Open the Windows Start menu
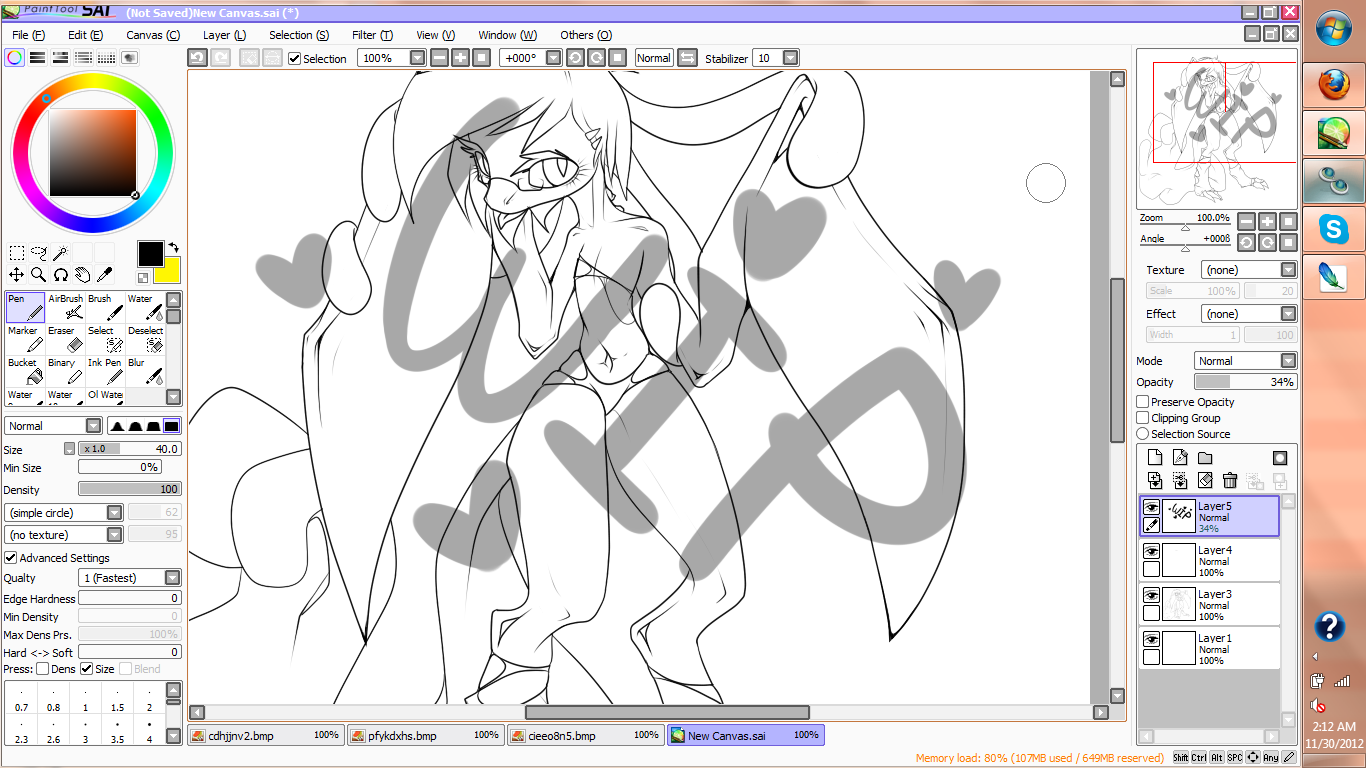The width and height of the screenshot is (1366, 768). [x=1334, y=29]
